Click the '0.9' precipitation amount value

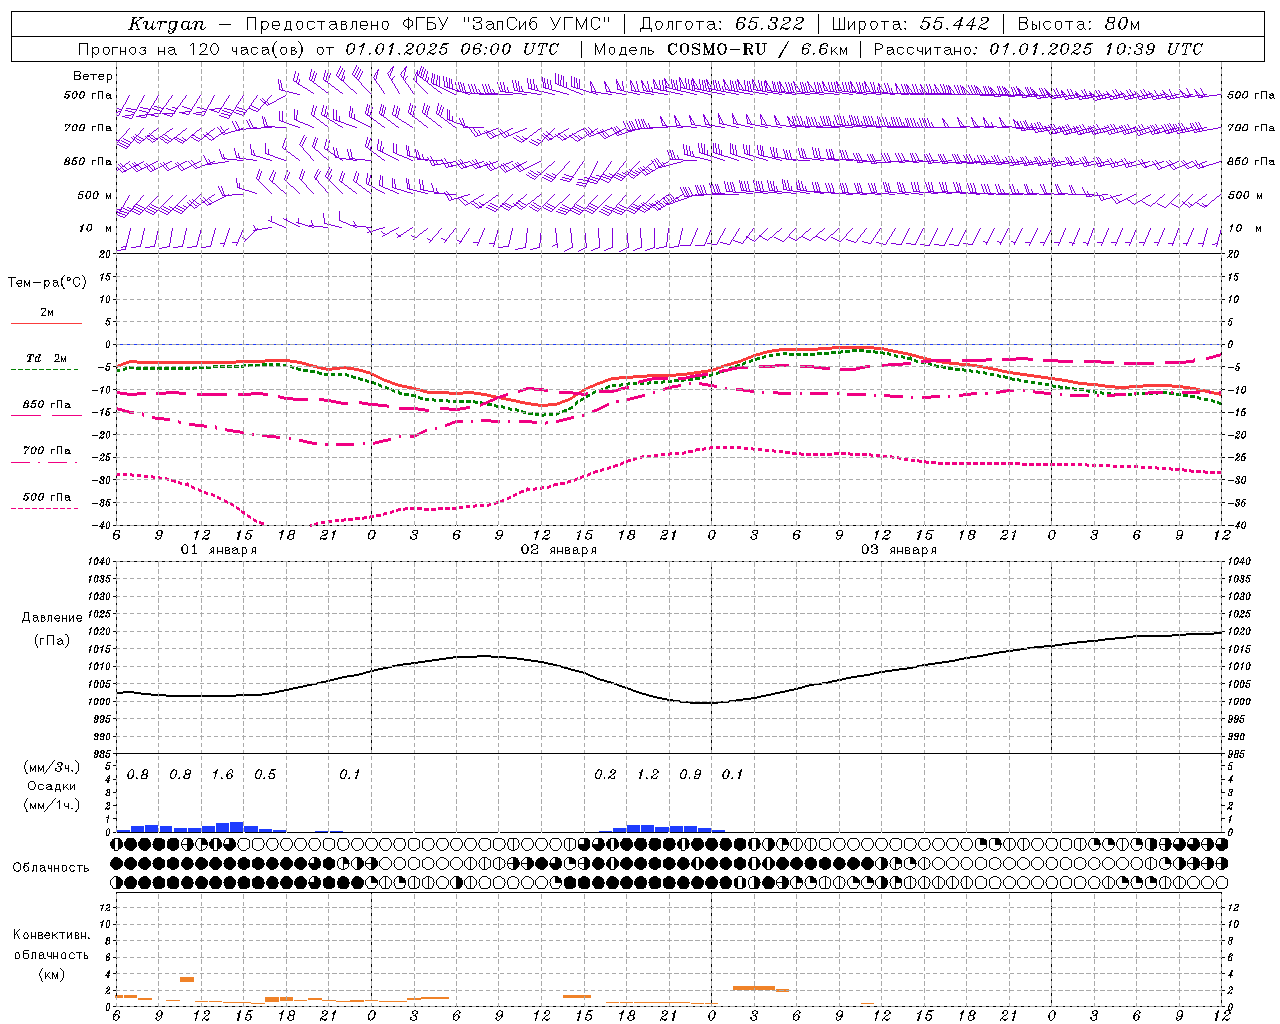click(x=690, y=774)
